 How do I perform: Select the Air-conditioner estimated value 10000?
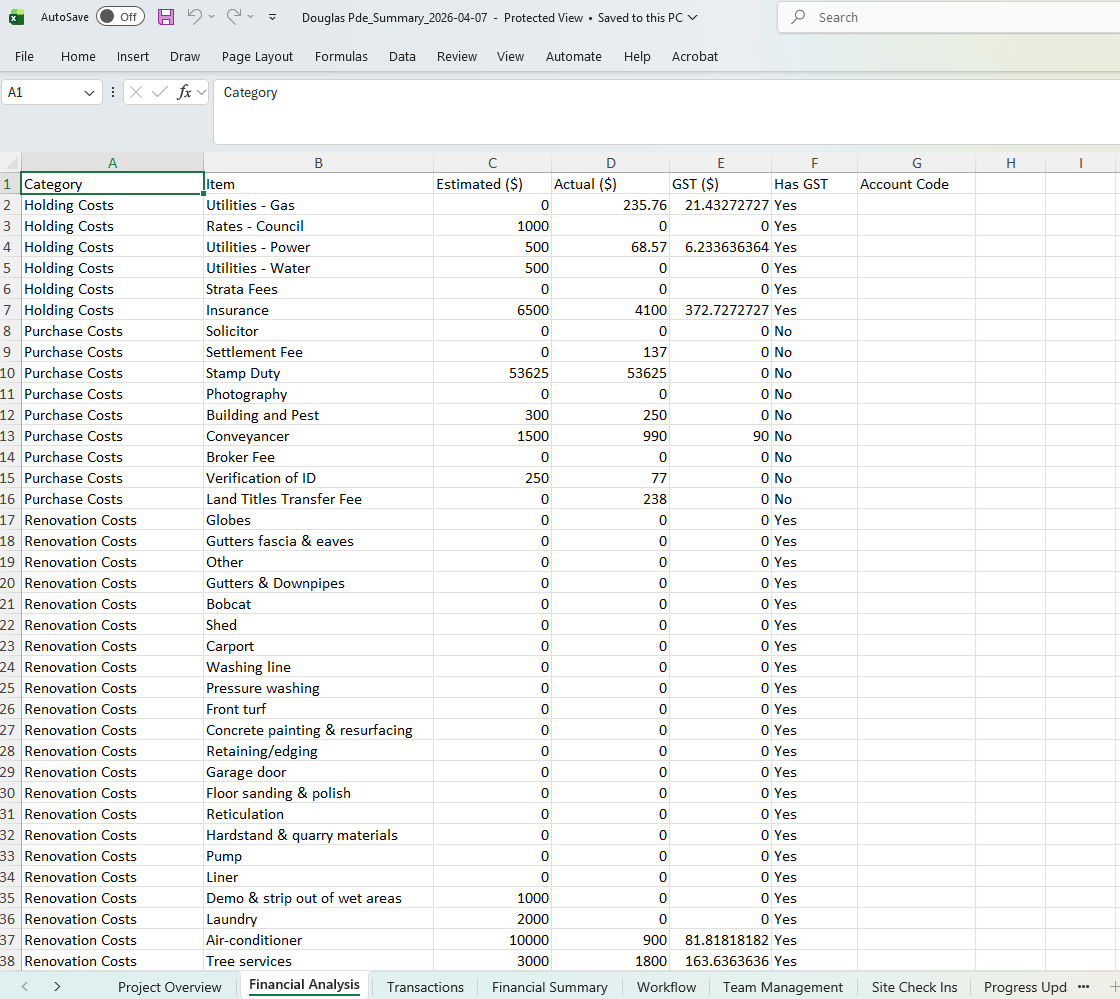pos(492,940)
